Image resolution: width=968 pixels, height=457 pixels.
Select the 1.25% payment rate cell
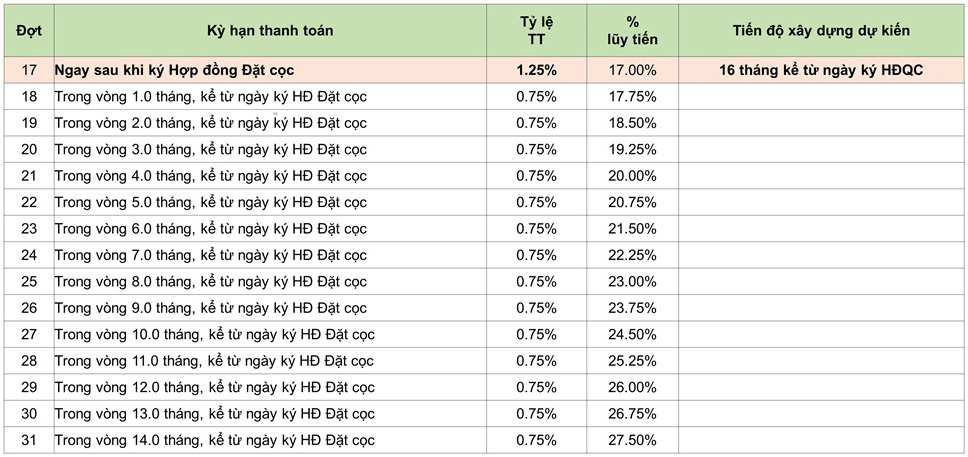click(536, 70)
